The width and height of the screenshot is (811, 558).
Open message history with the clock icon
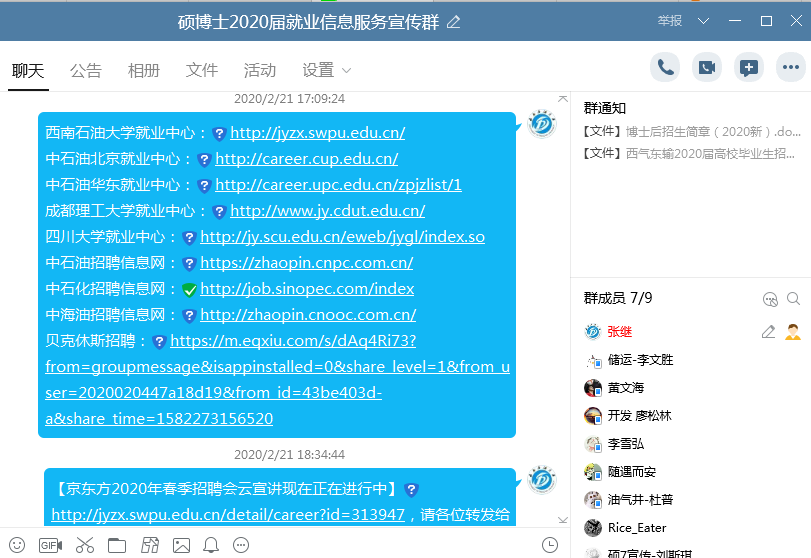point(550,545)
